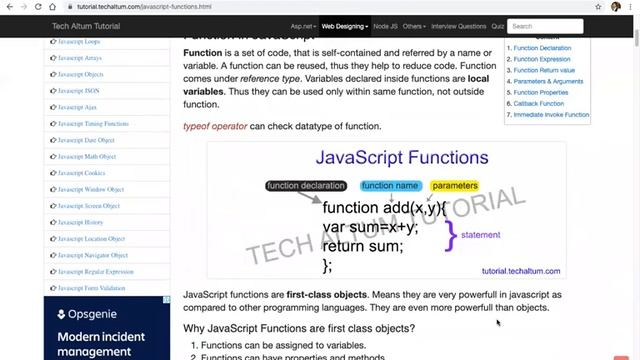Open the Javascript Regular Expression link
Screen dimensions: 640x360
click(x=96, y=271)
